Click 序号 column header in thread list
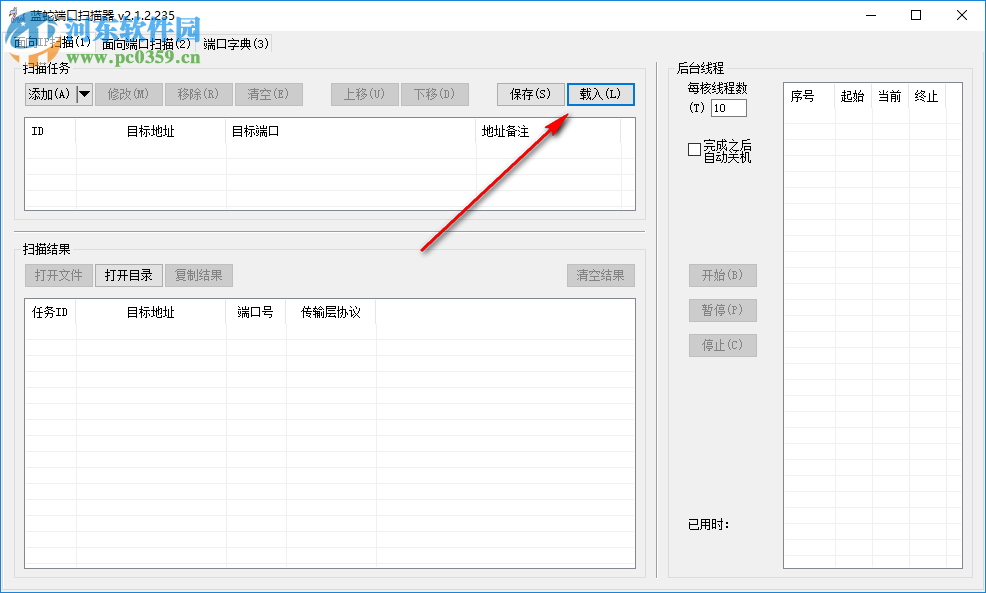 (x=809, y=96)
